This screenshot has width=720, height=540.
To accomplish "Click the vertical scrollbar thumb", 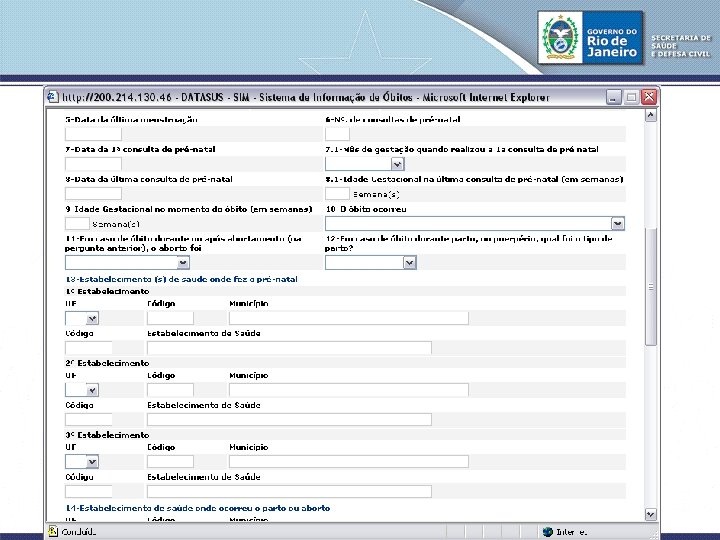I will click(651, 287).
